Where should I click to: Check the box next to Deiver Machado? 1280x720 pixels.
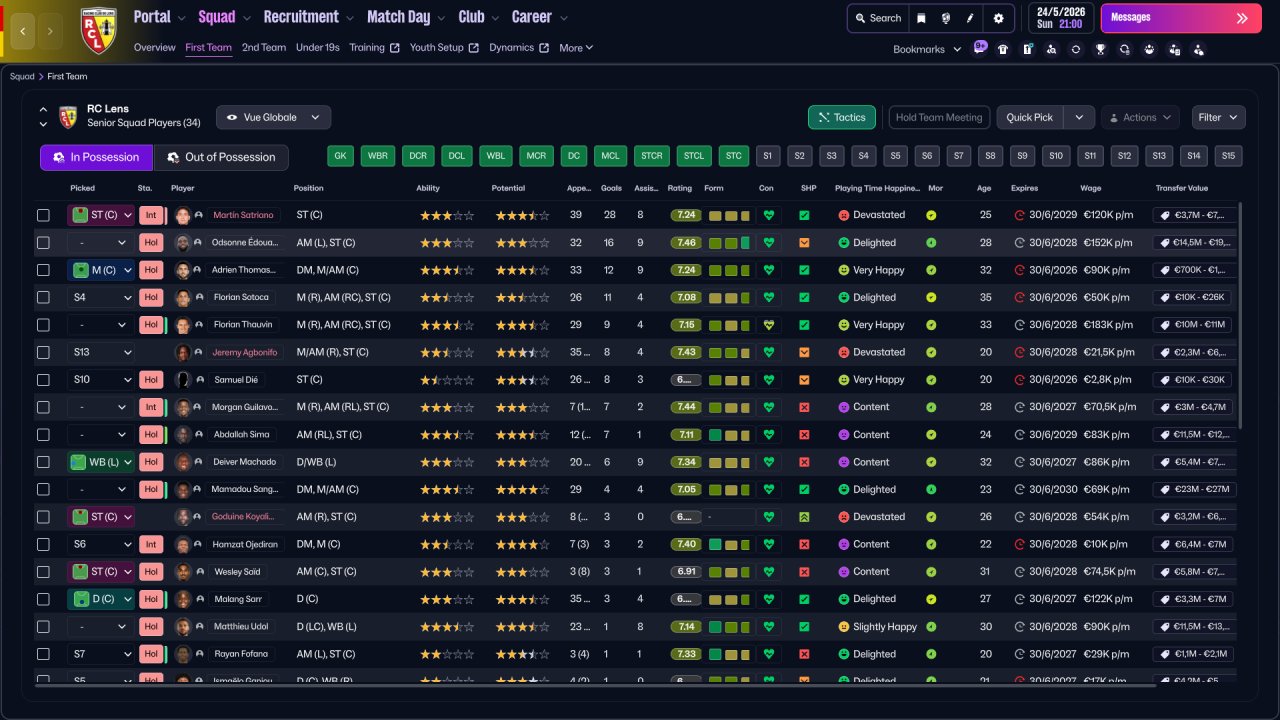(43, 462)
